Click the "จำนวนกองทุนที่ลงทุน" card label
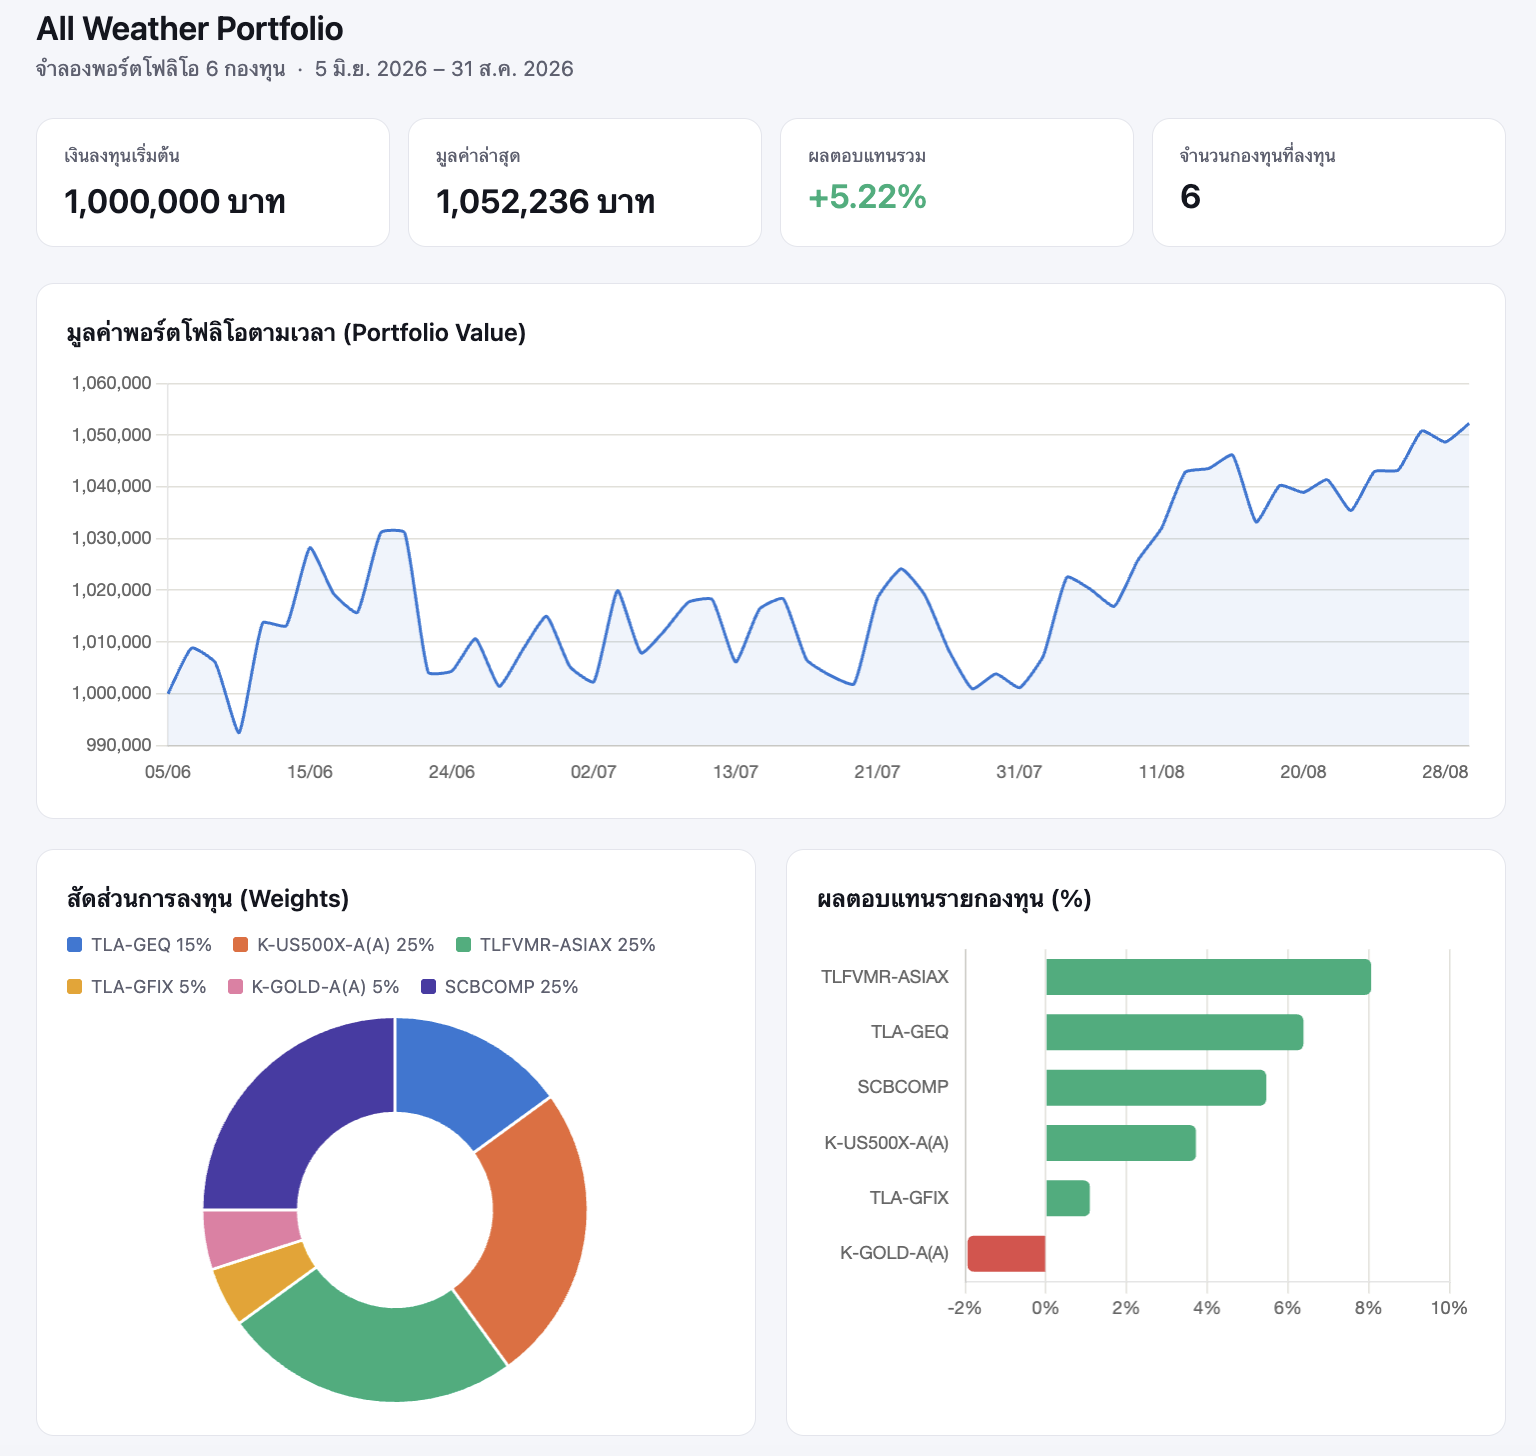1536x1456 pixels. click(1258, 156)
